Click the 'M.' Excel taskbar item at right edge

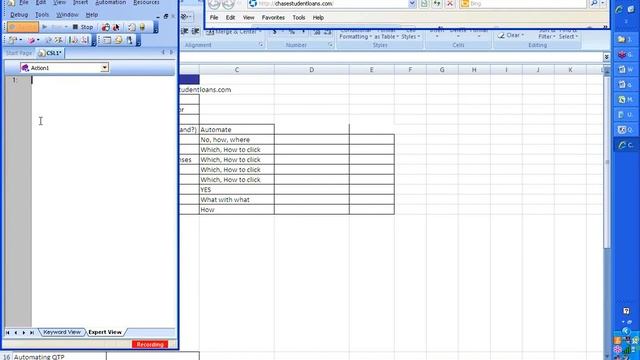tap(625, 100)
